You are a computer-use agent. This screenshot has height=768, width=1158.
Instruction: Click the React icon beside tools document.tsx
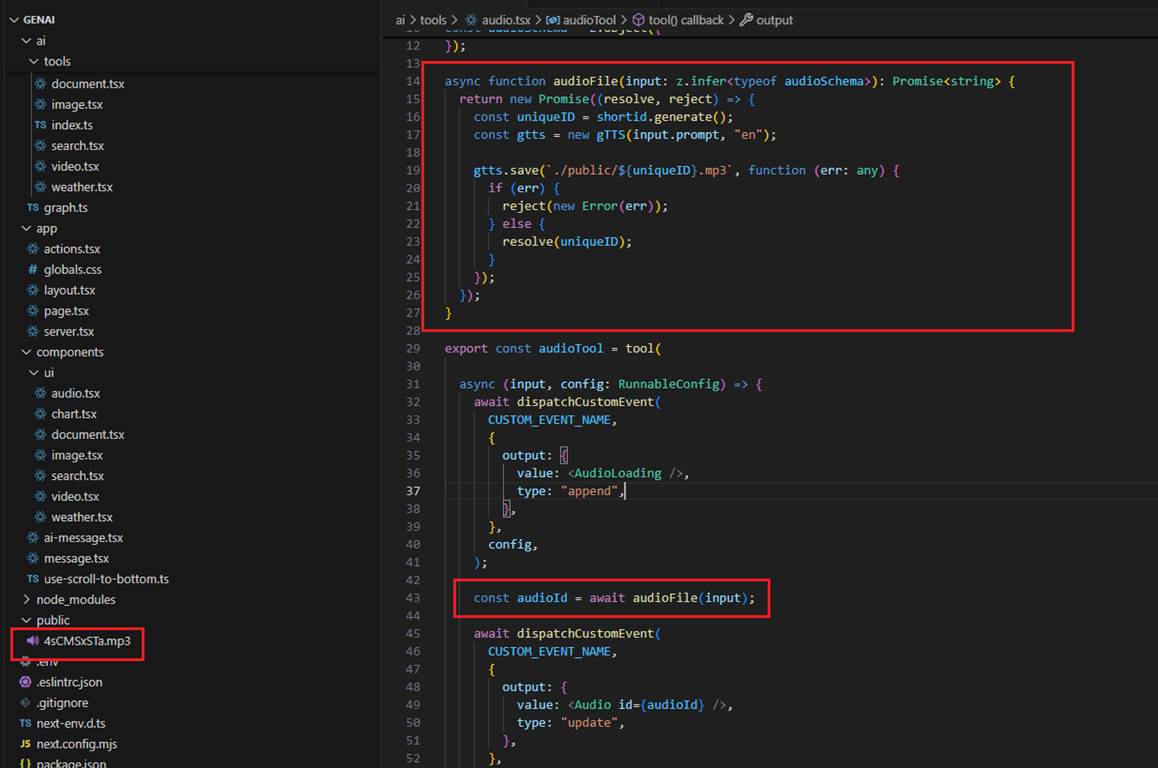pos(41,83)
